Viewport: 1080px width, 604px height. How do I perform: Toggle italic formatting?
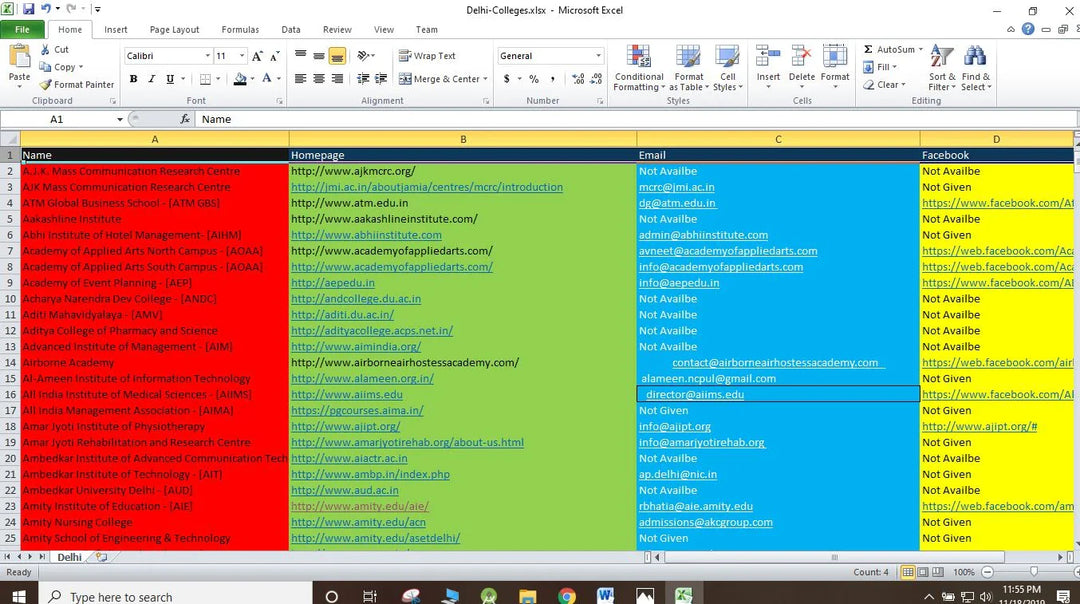(151, 78)
